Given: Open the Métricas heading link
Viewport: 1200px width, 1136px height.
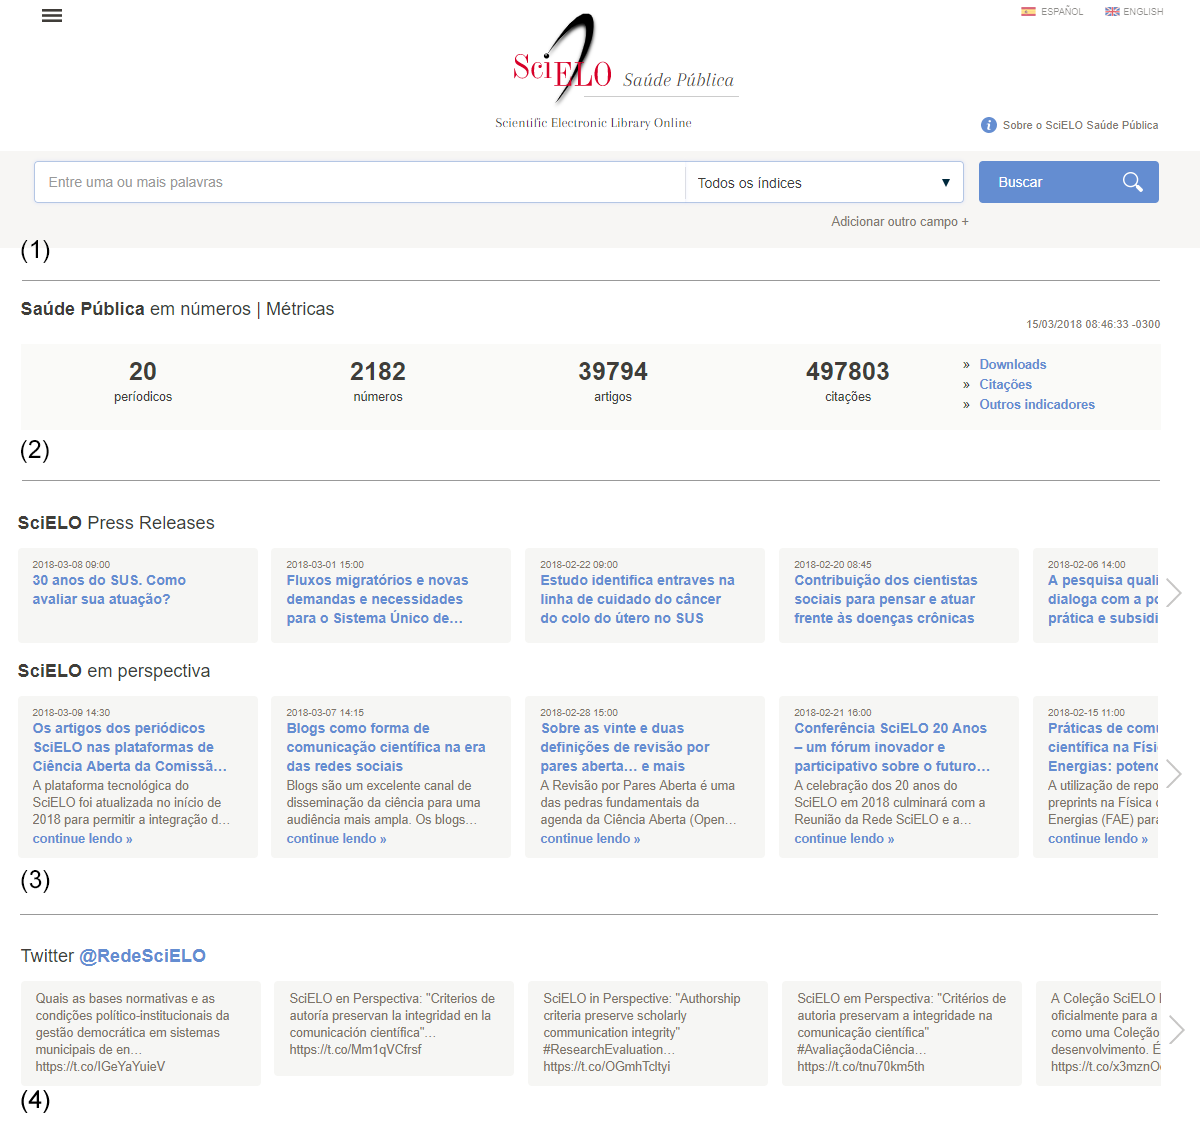Looking at the screenshot, I should (x=300, y=309).
